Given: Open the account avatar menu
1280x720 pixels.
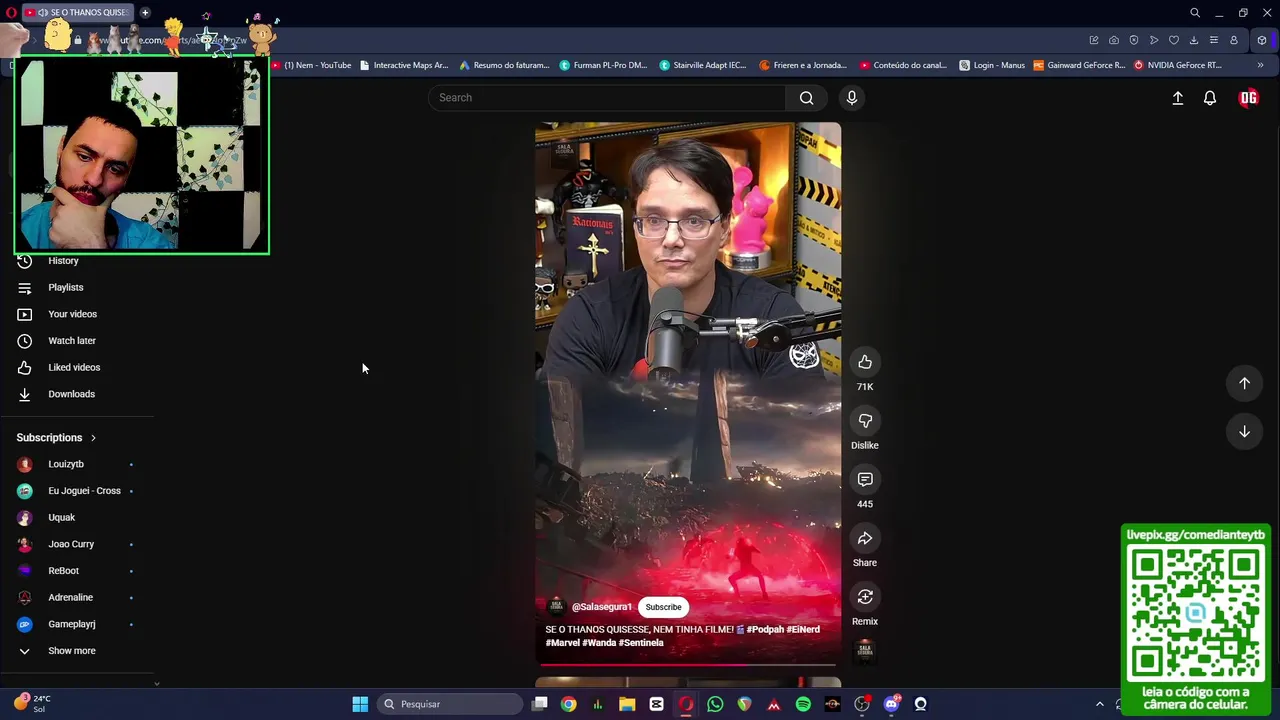Looking at the screenshot, I should pyautogui.click(x=1248, y=98).
